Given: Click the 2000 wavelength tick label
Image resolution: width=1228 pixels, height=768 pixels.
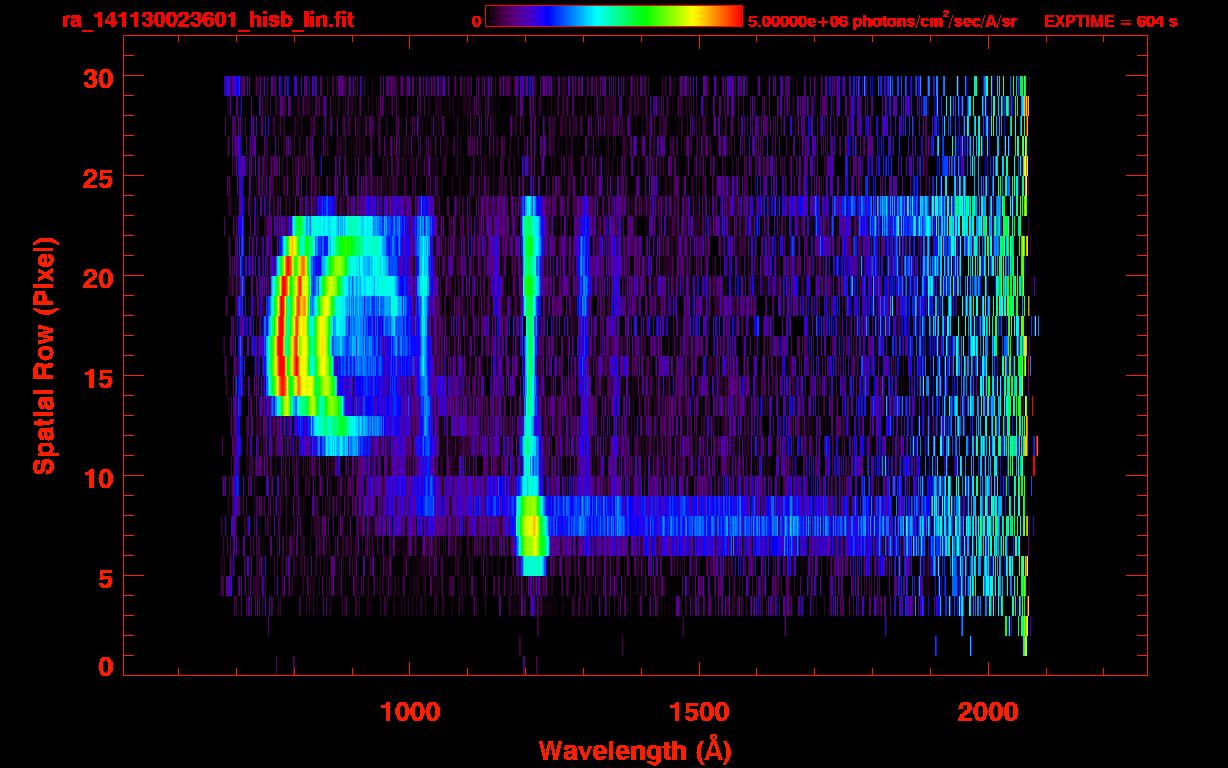Looking at the screenshot, I should (x=988, y=712).
